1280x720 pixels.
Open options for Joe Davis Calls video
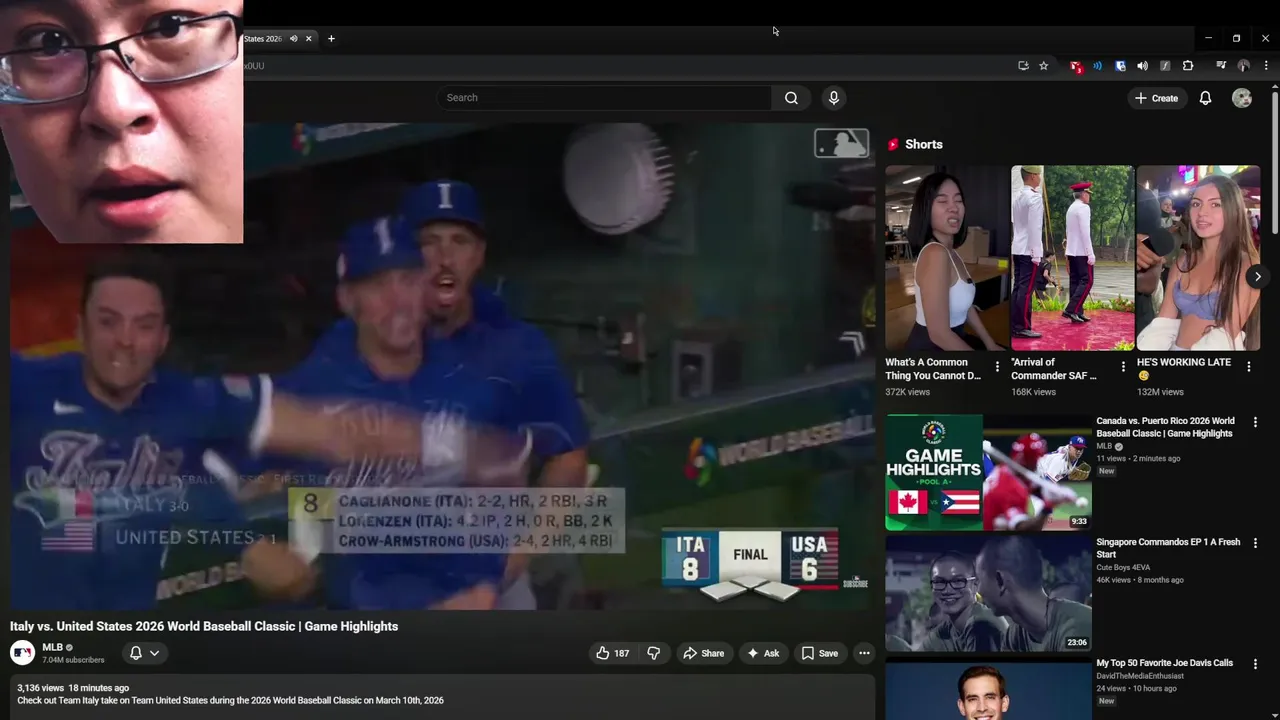coord(1255,664)
